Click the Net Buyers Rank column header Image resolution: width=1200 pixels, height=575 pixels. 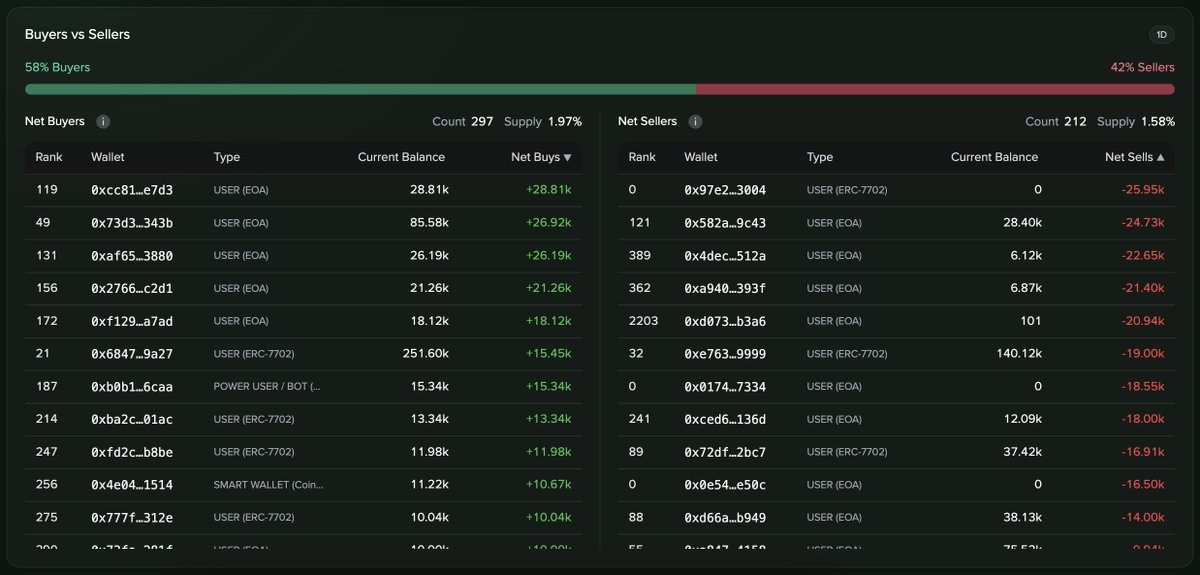click(x=49, y=157)
